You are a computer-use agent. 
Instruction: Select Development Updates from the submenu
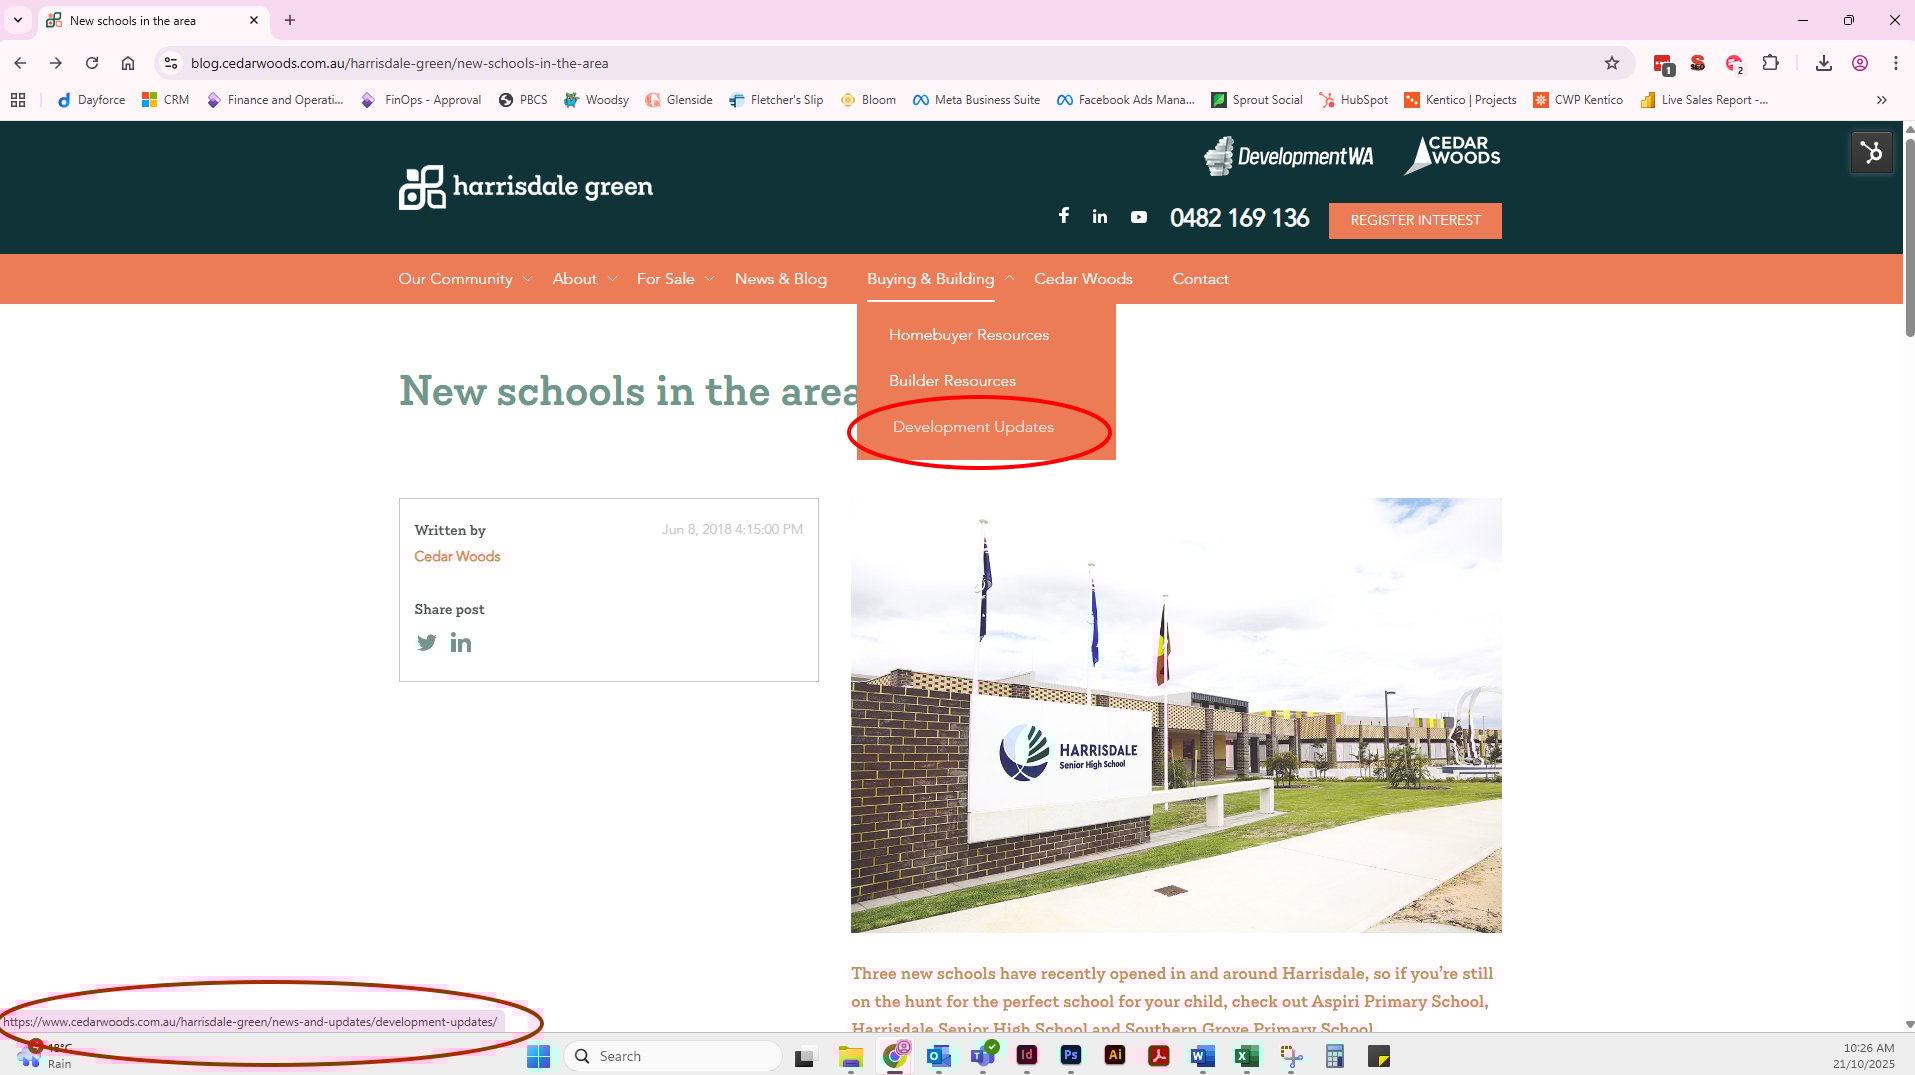(973, 427)
